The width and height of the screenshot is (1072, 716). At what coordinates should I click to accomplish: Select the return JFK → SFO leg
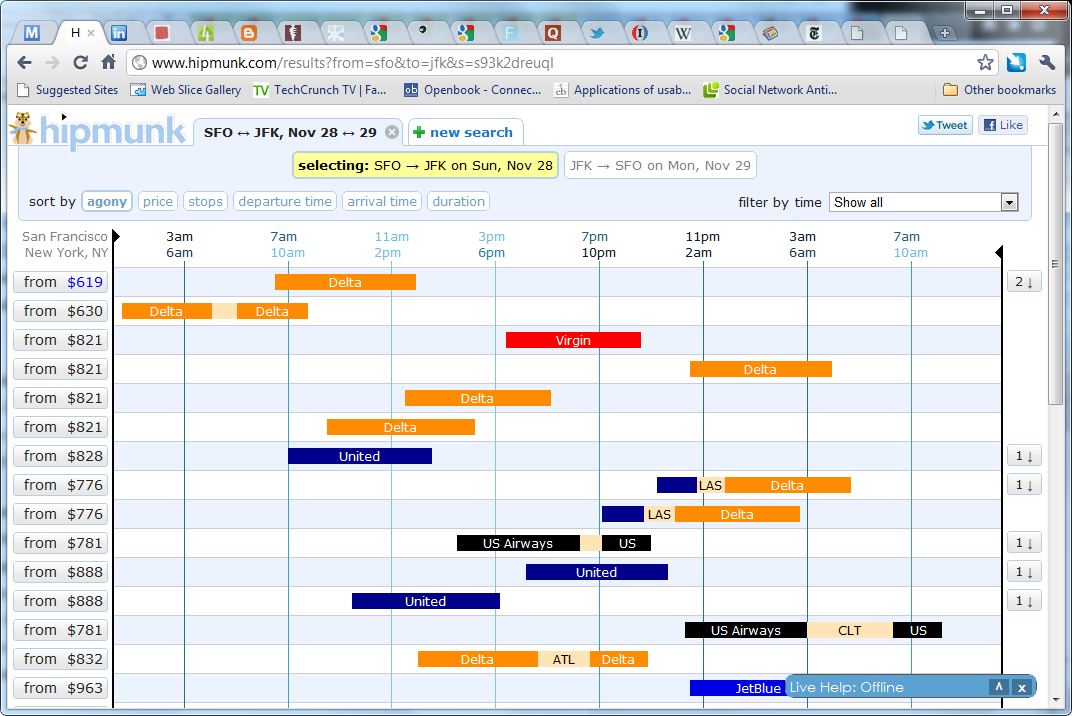[x=660, y=165]
